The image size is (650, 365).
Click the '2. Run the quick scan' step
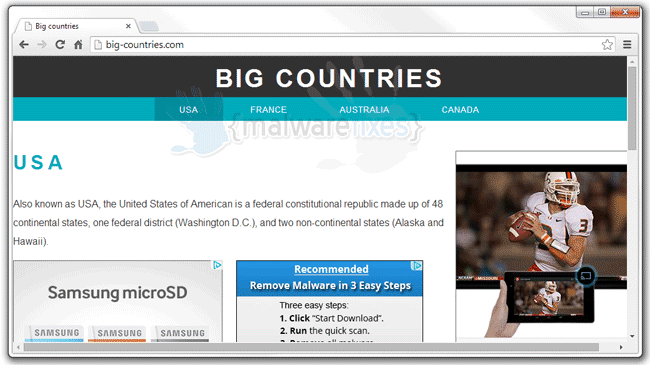pos(324,331)
